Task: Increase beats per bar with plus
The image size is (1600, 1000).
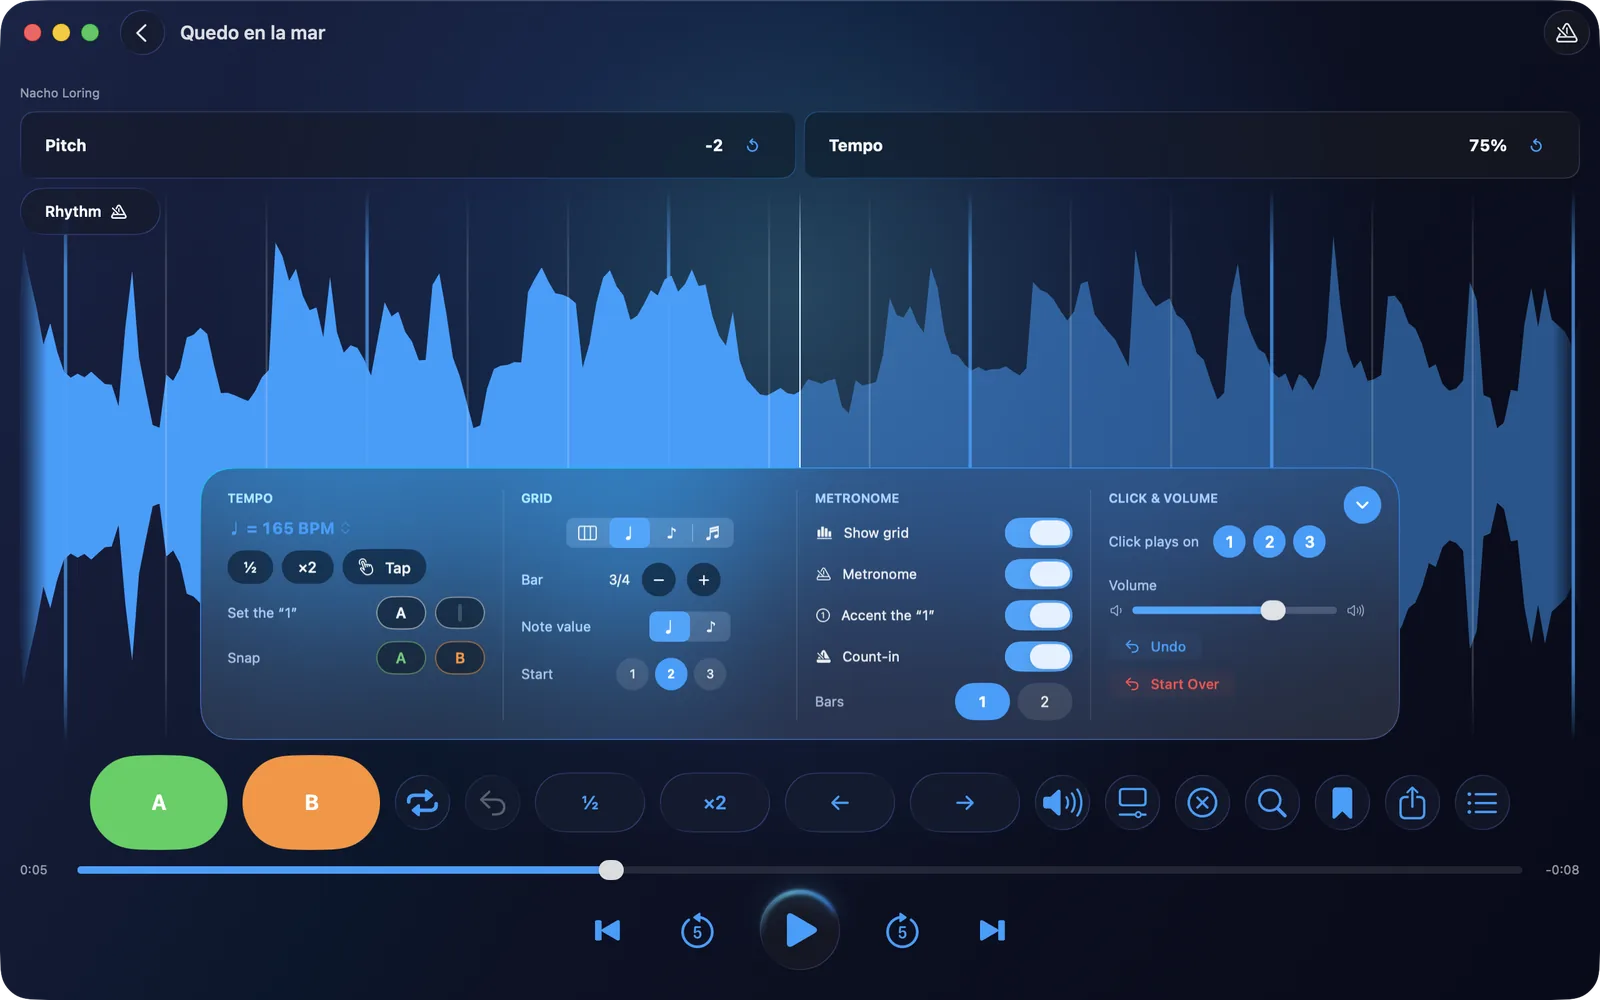Action: 704,580
